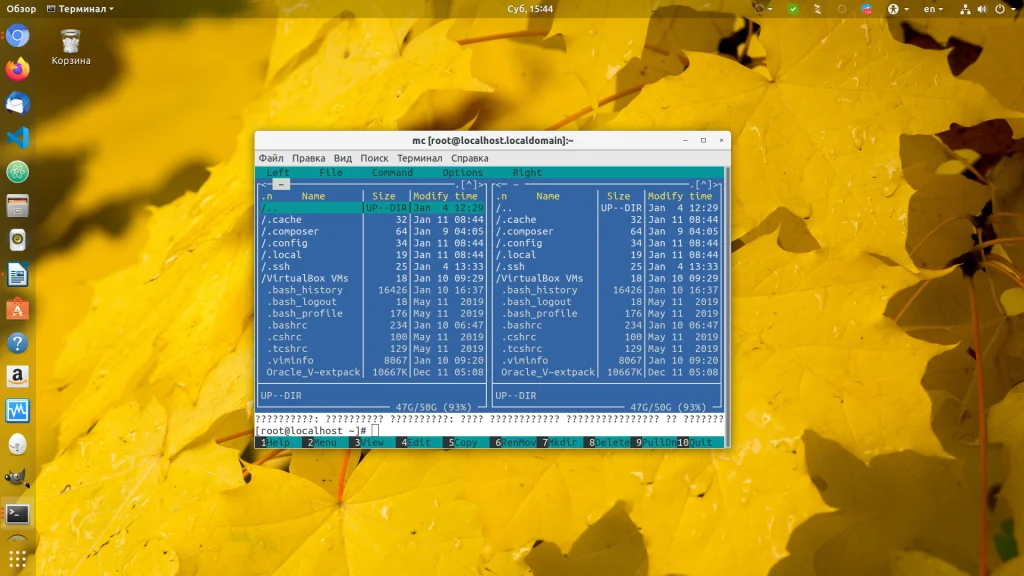Click the volume icon in the top bar
The height and width of the screenshot is (576, 1024).
982,9
